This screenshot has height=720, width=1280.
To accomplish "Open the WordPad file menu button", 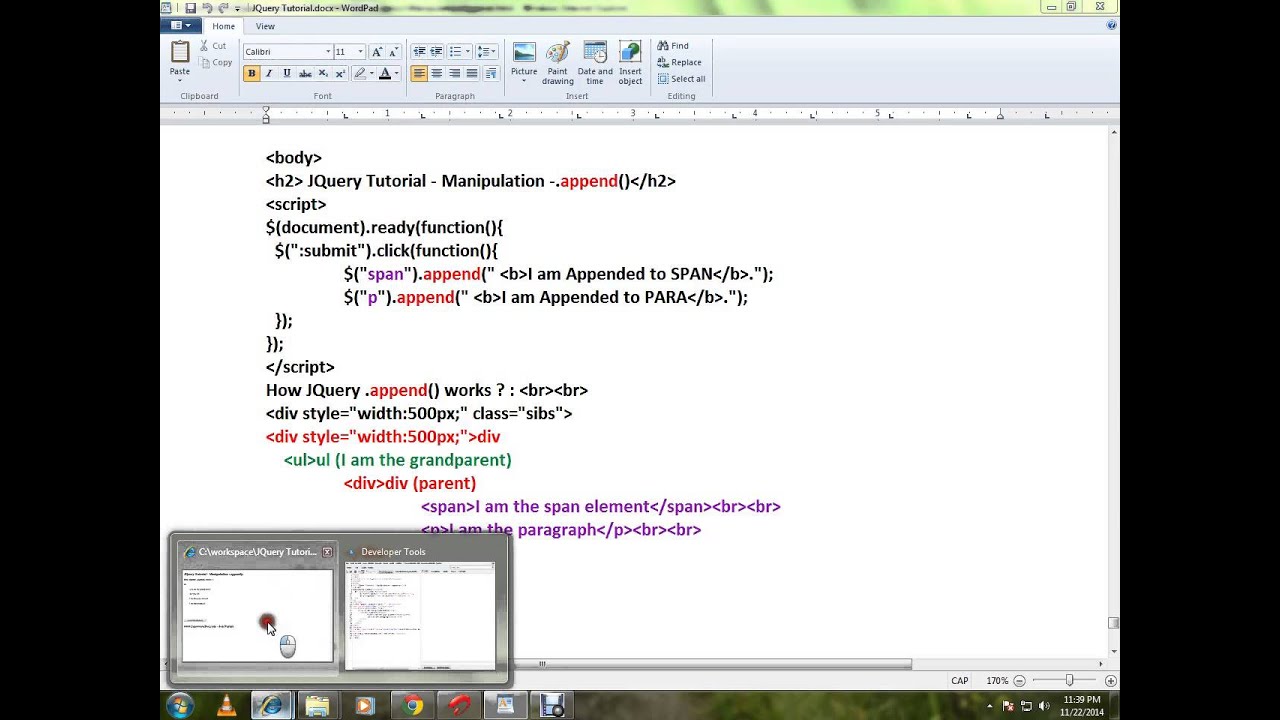I will coord(181,26).
